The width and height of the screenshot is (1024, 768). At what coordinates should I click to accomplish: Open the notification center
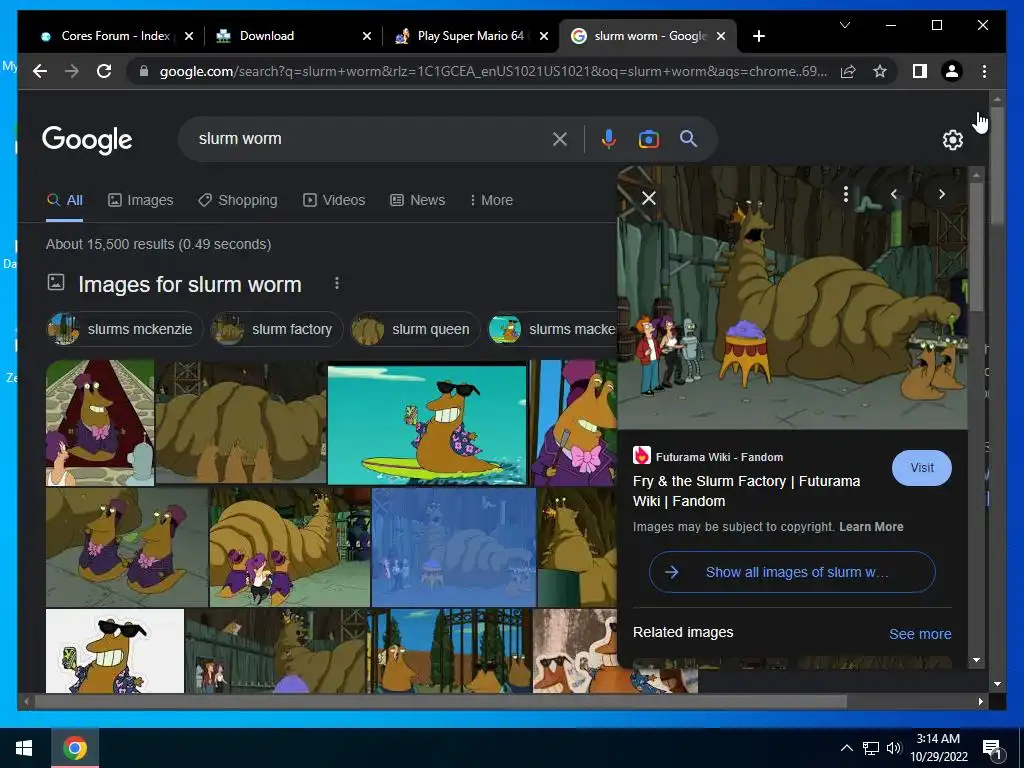coord(992,749)
